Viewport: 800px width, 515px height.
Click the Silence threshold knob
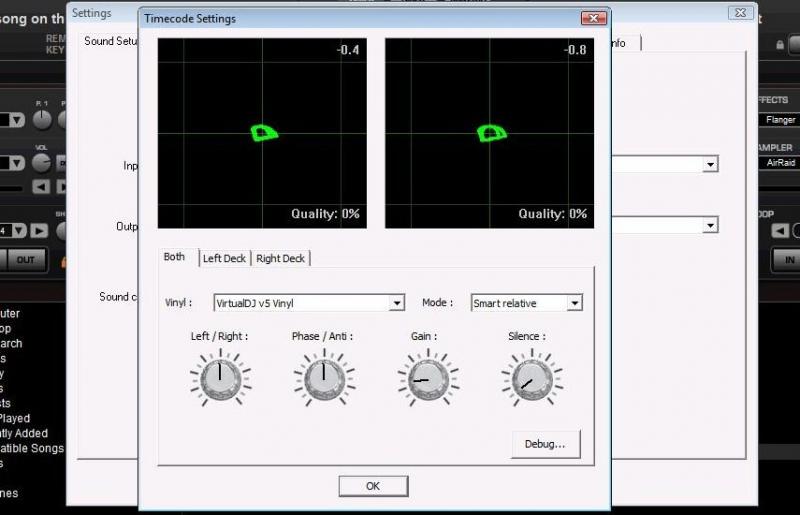click(x=529, y=379)
